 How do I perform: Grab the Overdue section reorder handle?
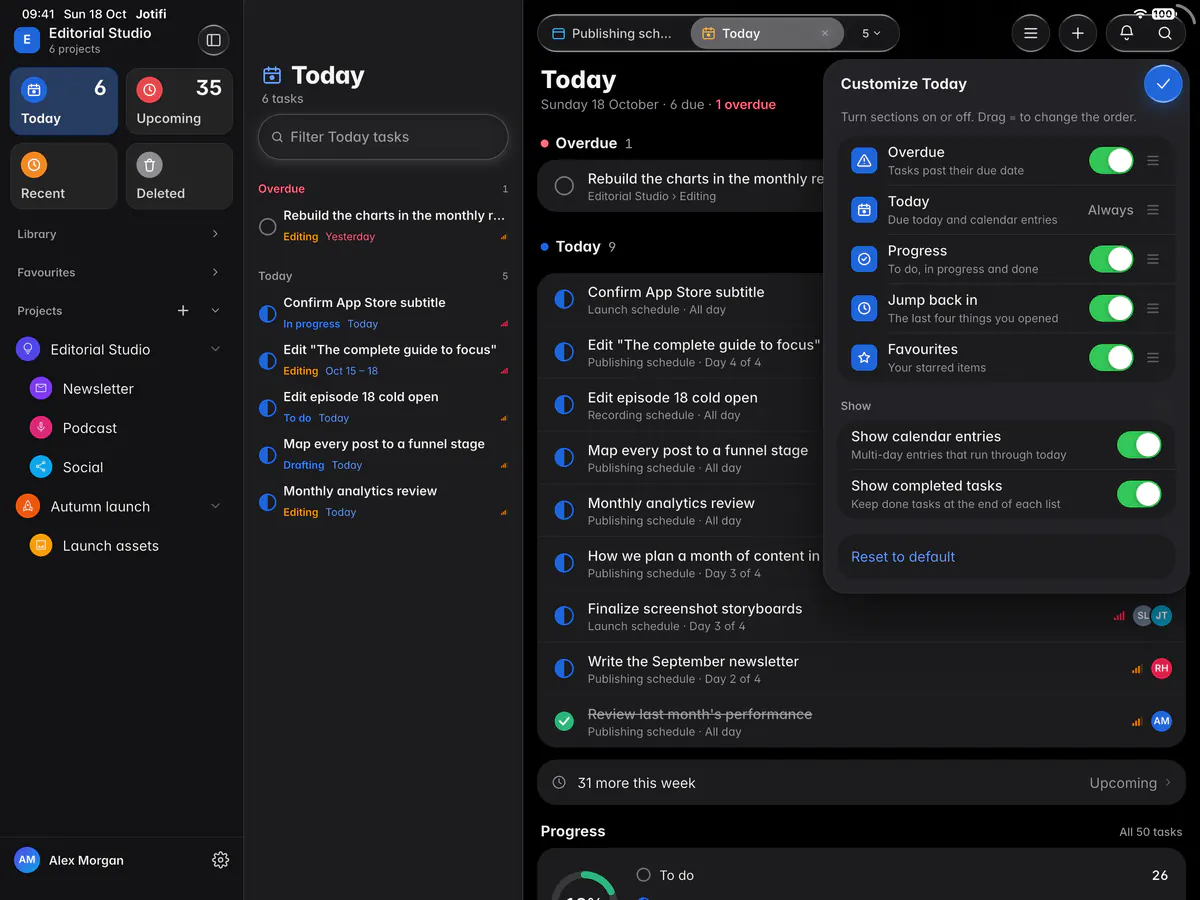1153,161
